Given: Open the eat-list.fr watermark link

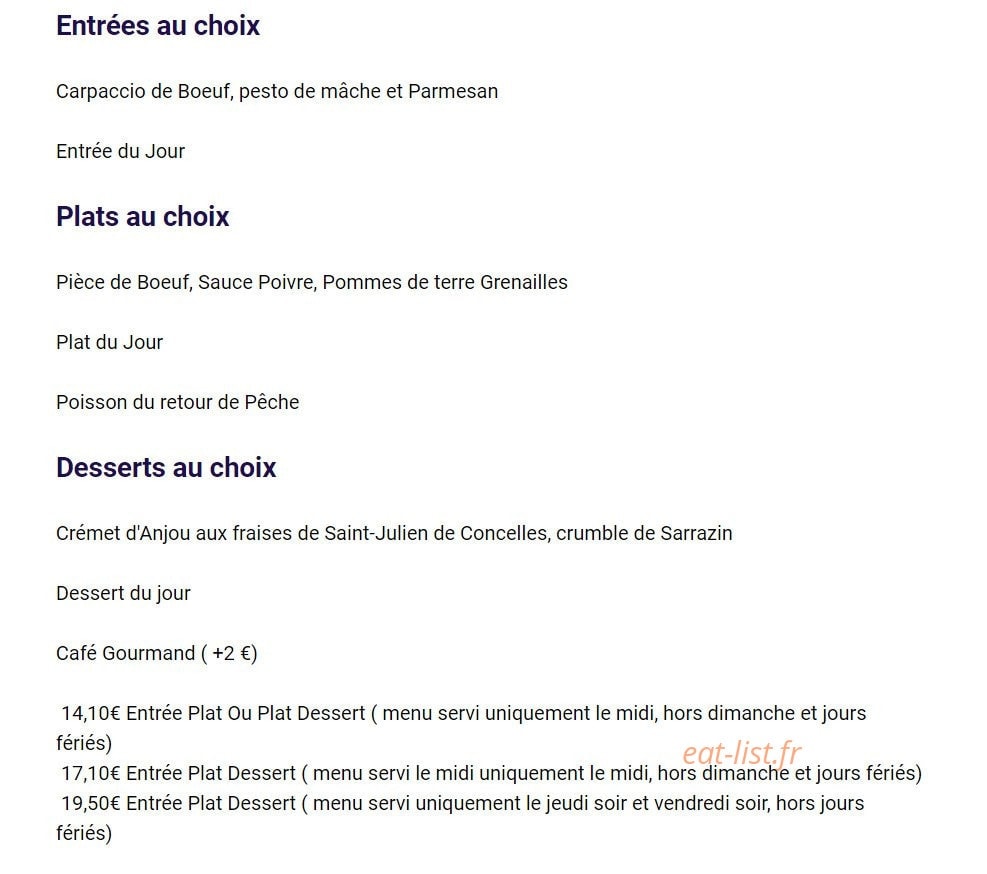Looking at the screenshot, I should 742,752.
